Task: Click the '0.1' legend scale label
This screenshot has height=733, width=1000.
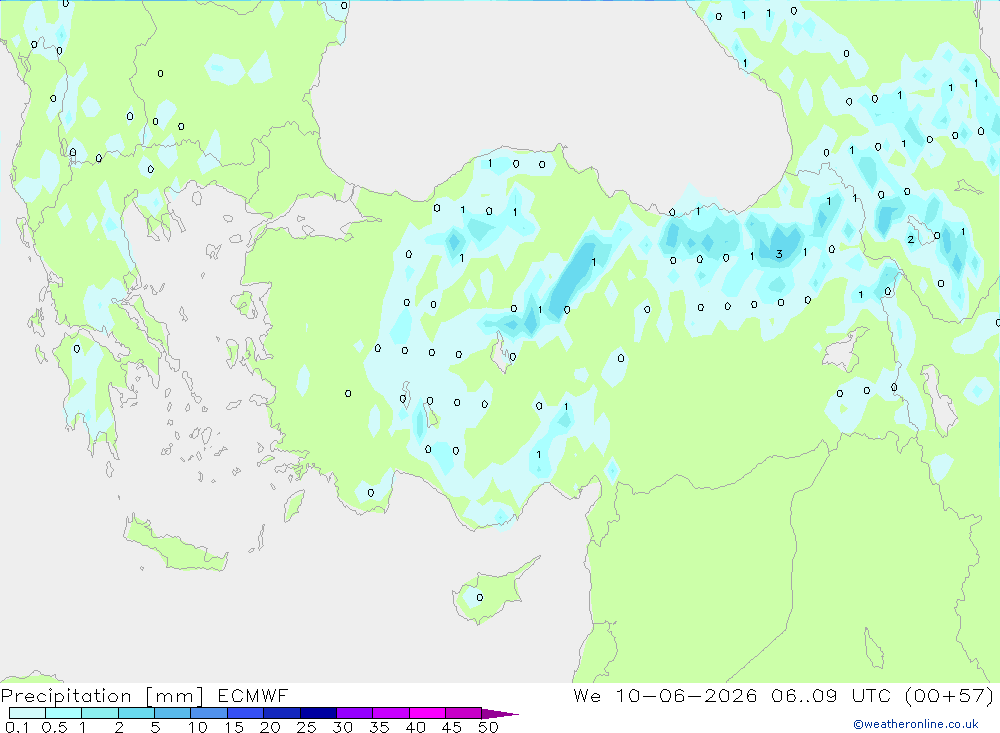Action: (17, 727)
